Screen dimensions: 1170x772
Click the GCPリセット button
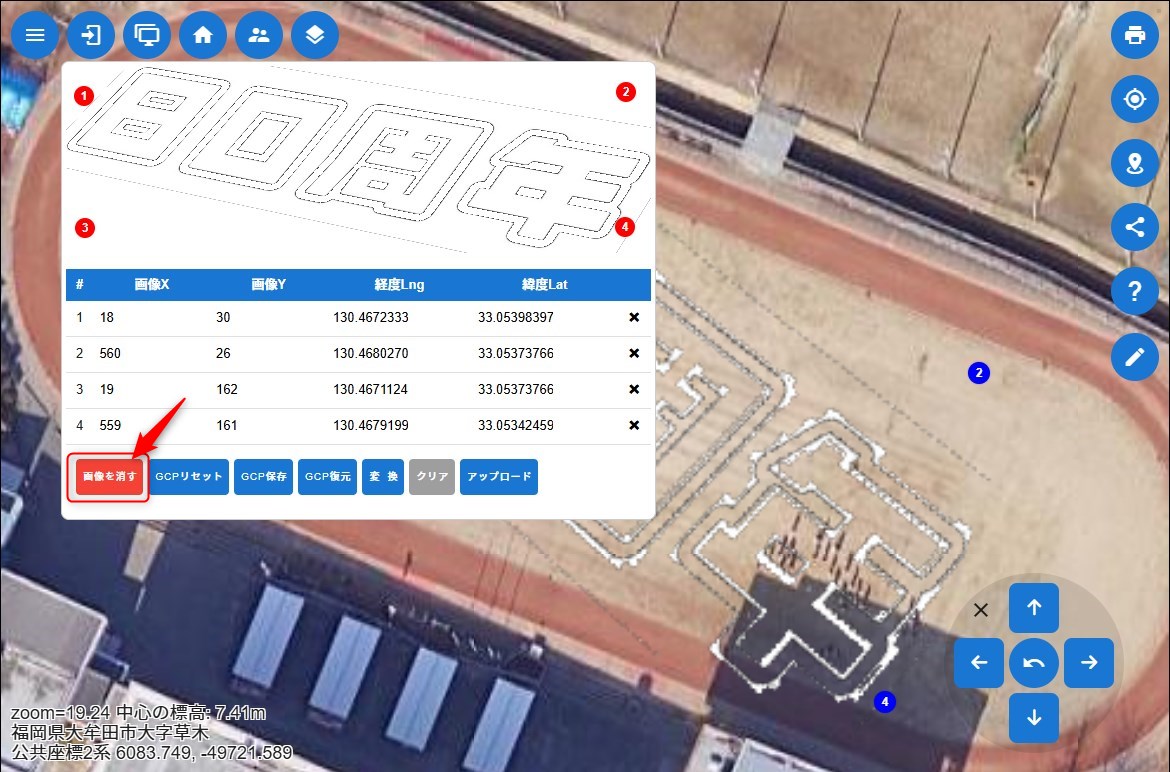click(x=189, y=477)
